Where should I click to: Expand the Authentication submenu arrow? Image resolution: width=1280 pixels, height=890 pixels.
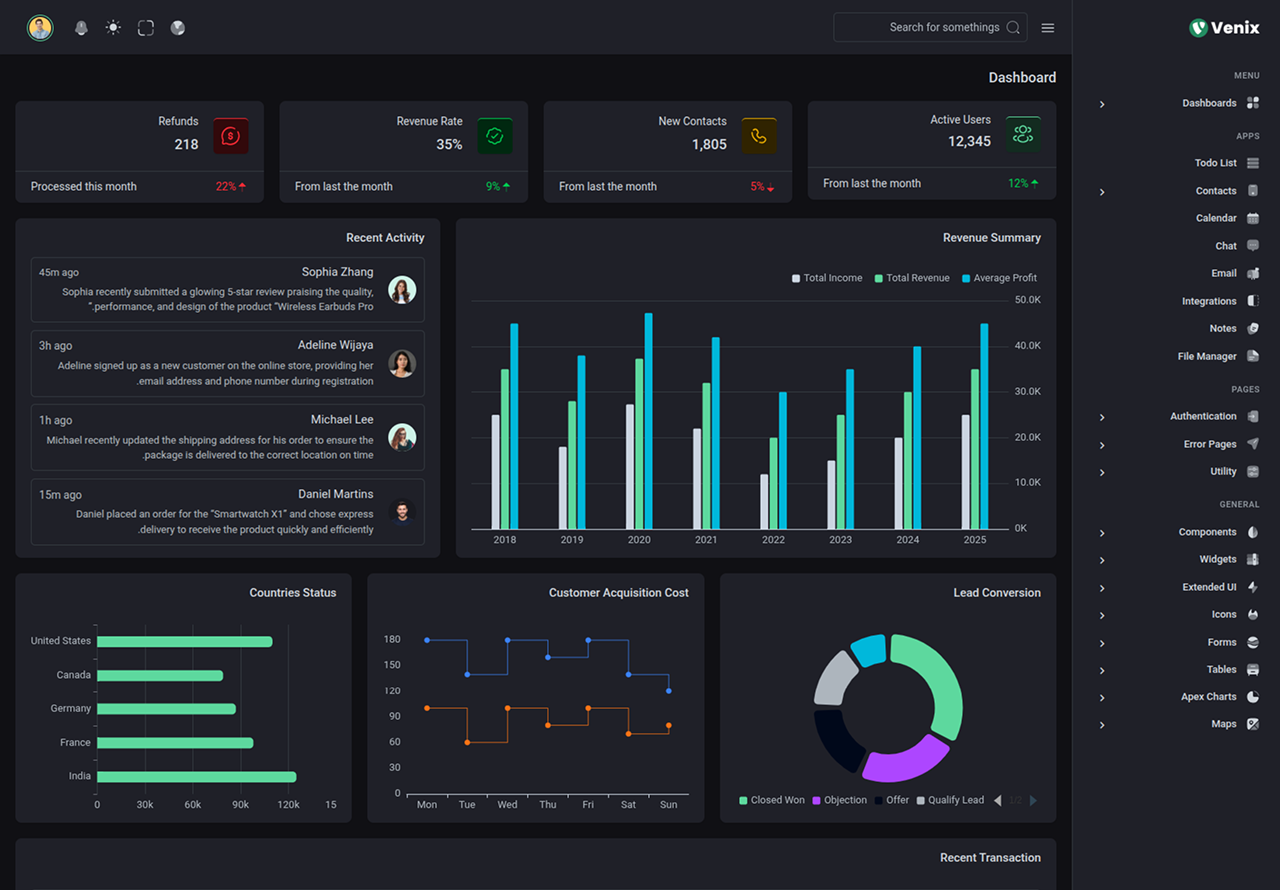[x=1102, y=417]
